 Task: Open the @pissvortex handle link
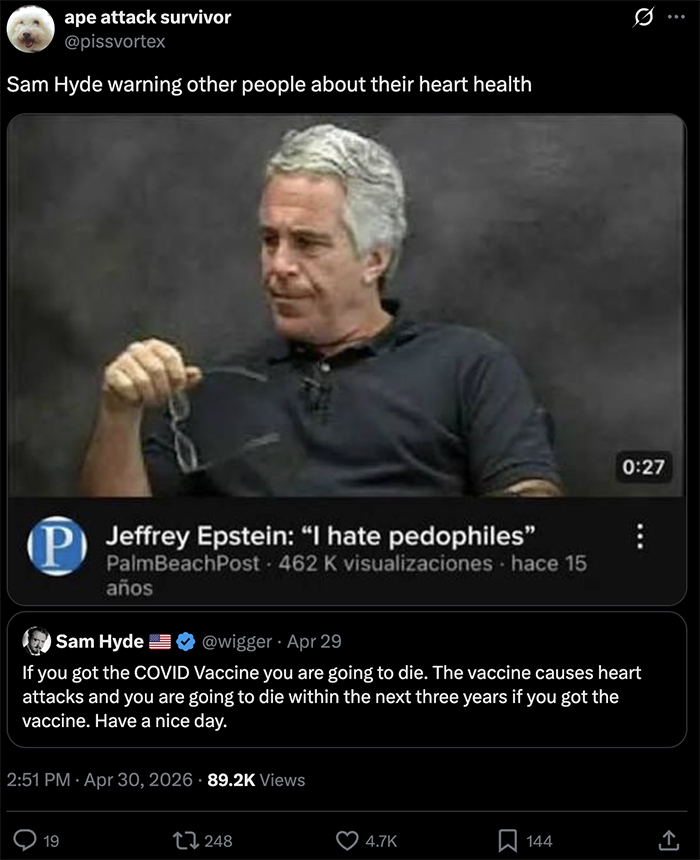(115, 42)
